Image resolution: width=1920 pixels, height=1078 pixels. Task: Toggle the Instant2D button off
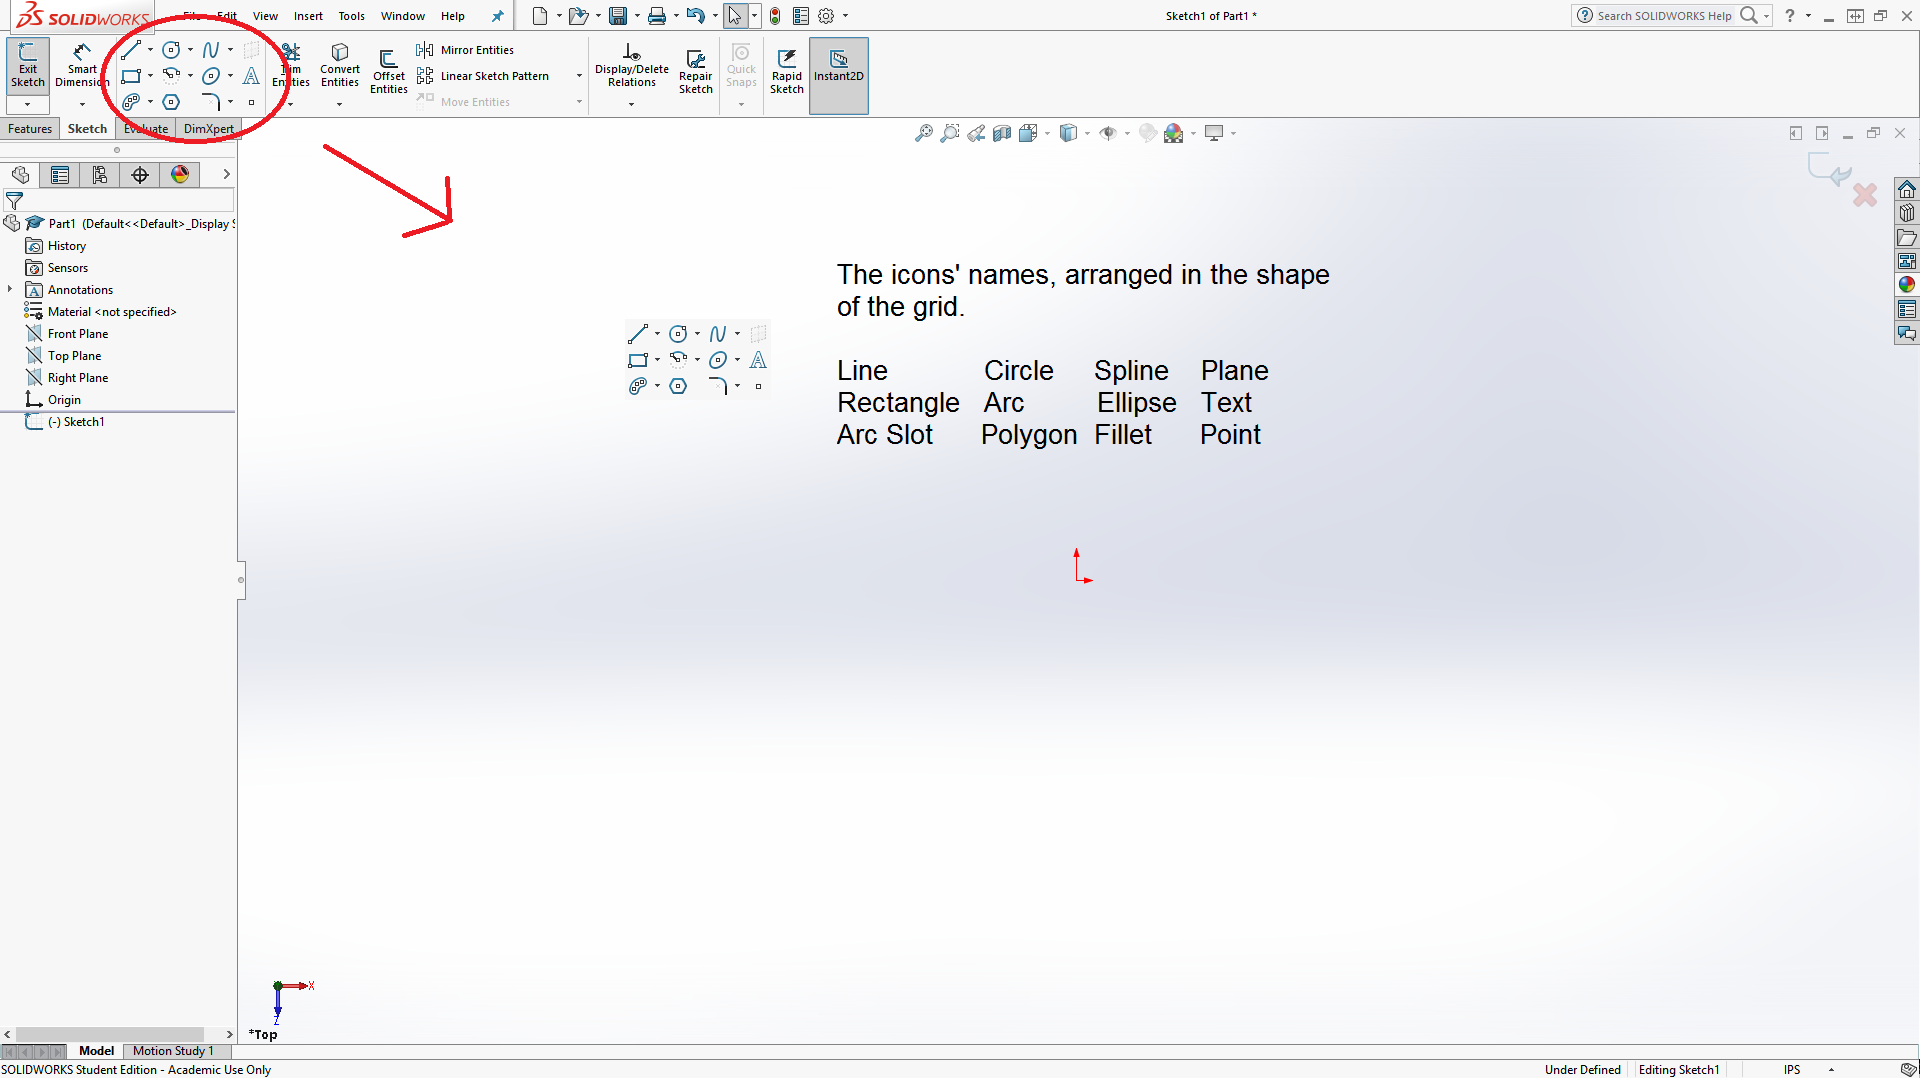[838, 65]
